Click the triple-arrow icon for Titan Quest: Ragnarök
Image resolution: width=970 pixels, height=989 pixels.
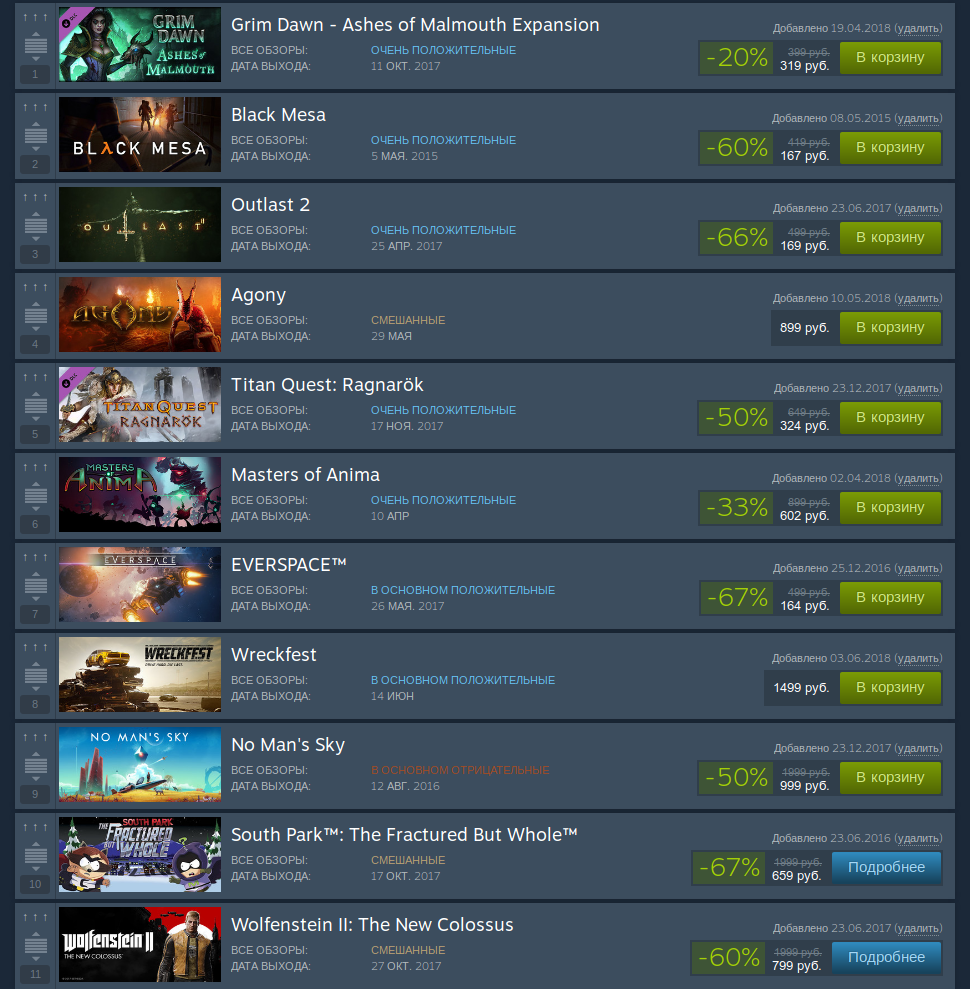[35, 377]
